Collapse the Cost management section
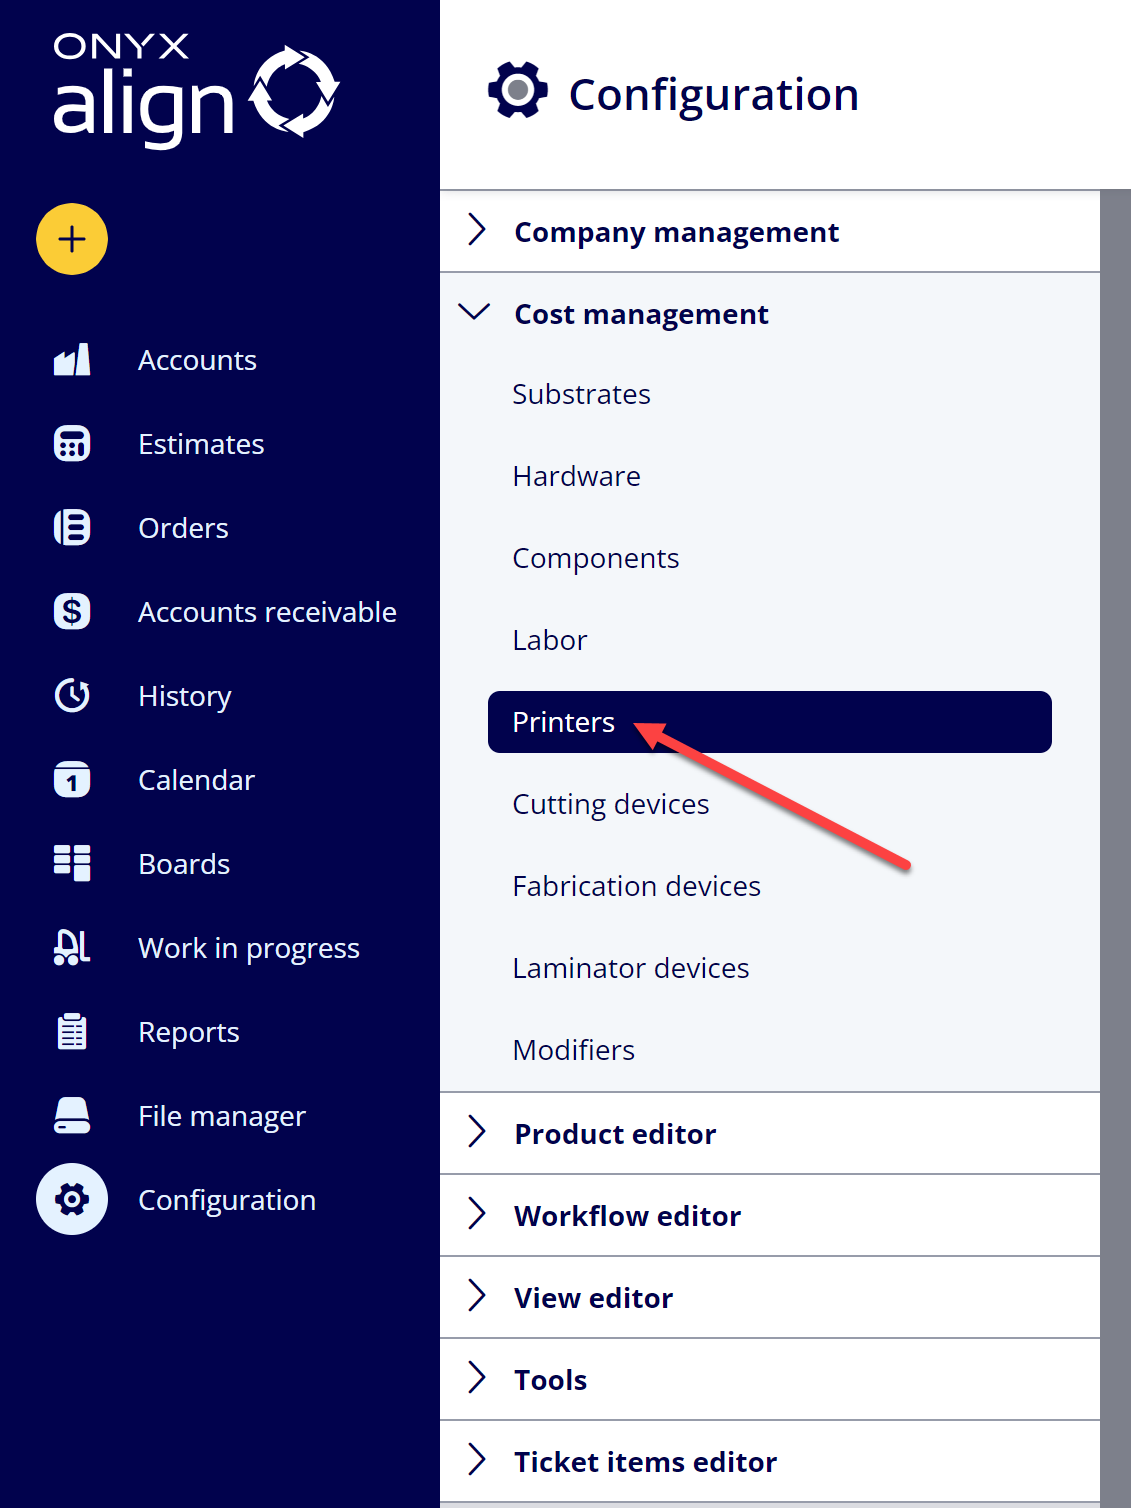Screen dimensions: 1131x1508 [x=770, y=314]
